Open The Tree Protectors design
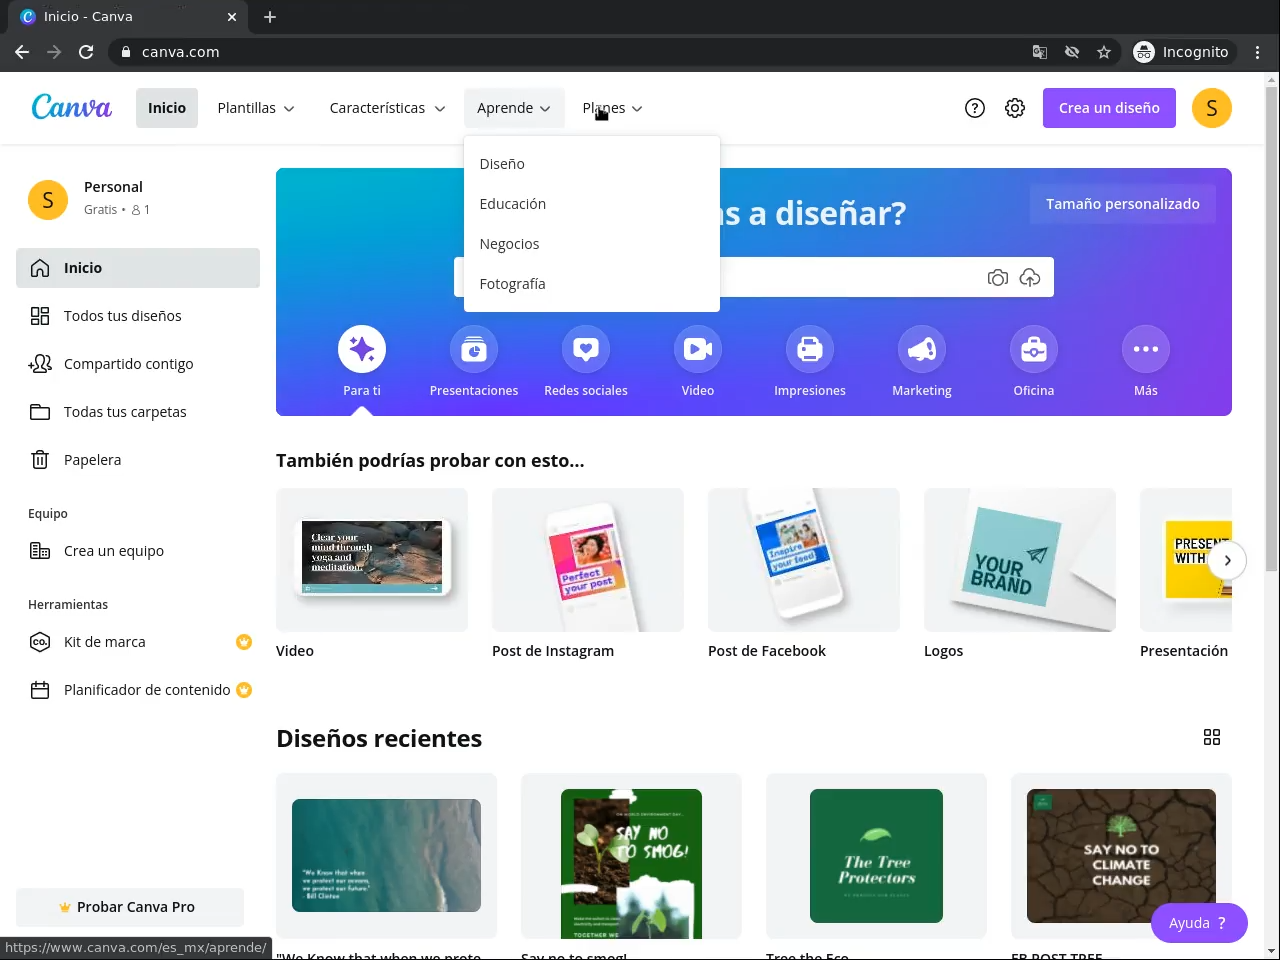Viewport: 1280px width, 960px height. click(x=876, y=856)
